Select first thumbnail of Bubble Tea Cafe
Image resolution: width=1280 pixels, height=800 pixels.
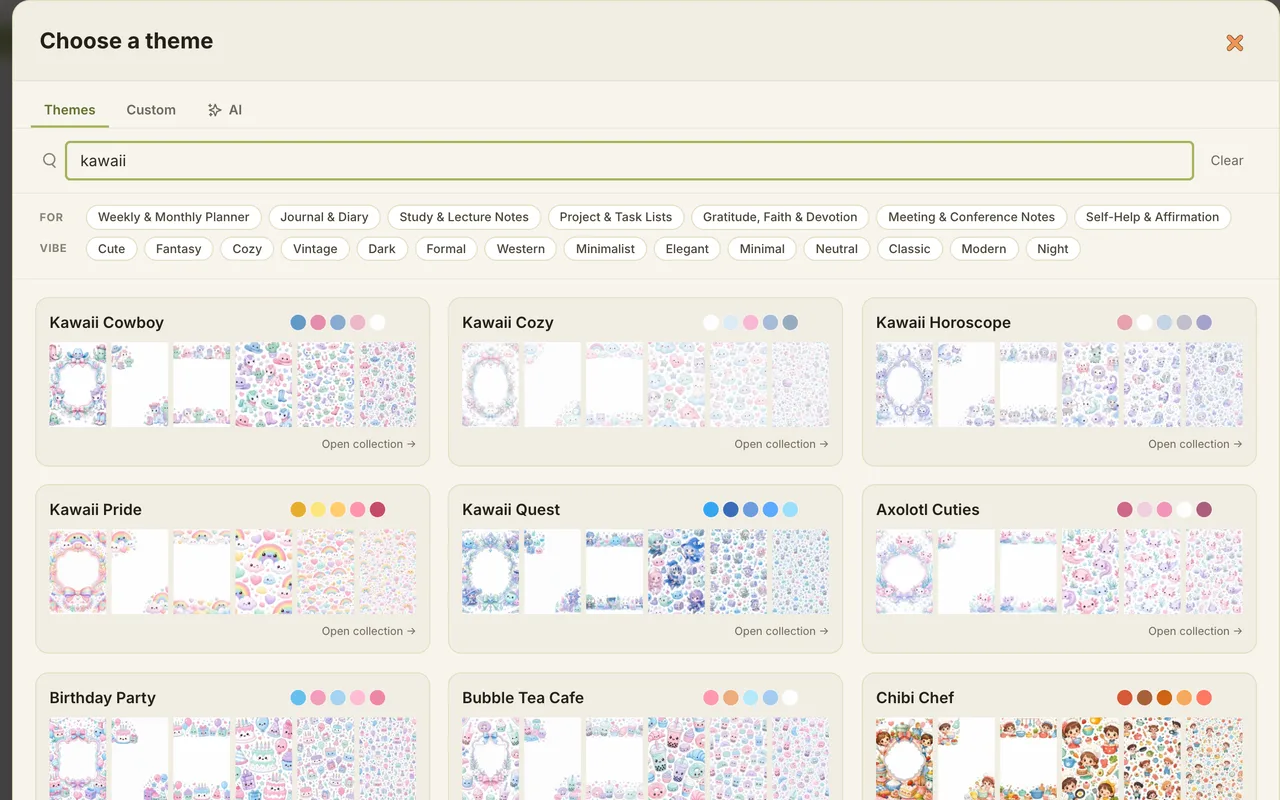coord(491,758)
